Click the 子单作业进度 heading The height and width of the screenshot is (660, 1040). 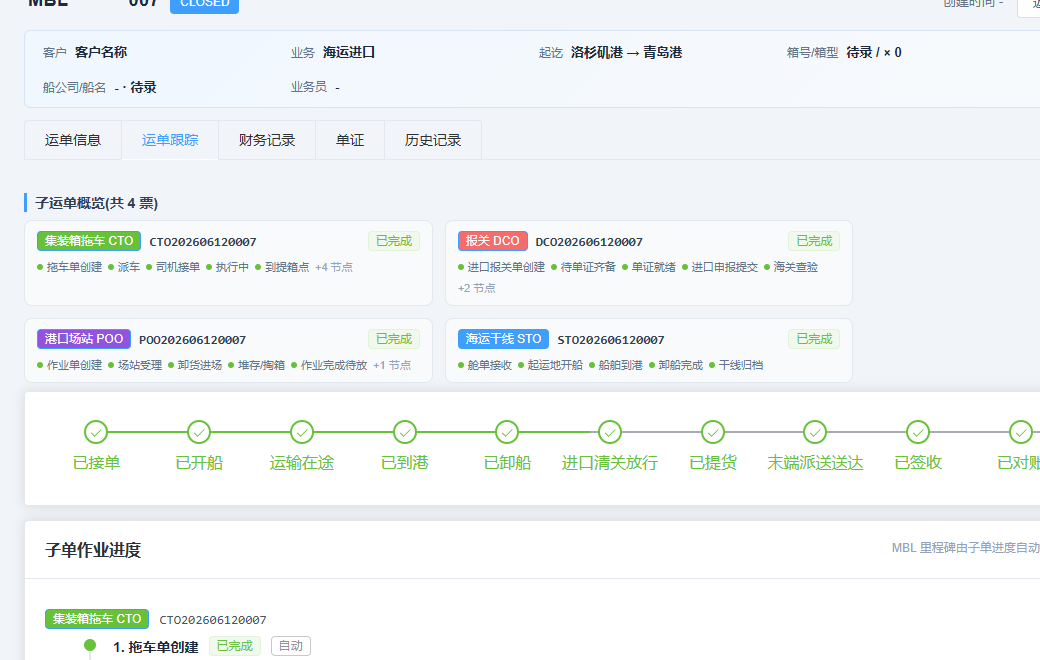(93, 550)
